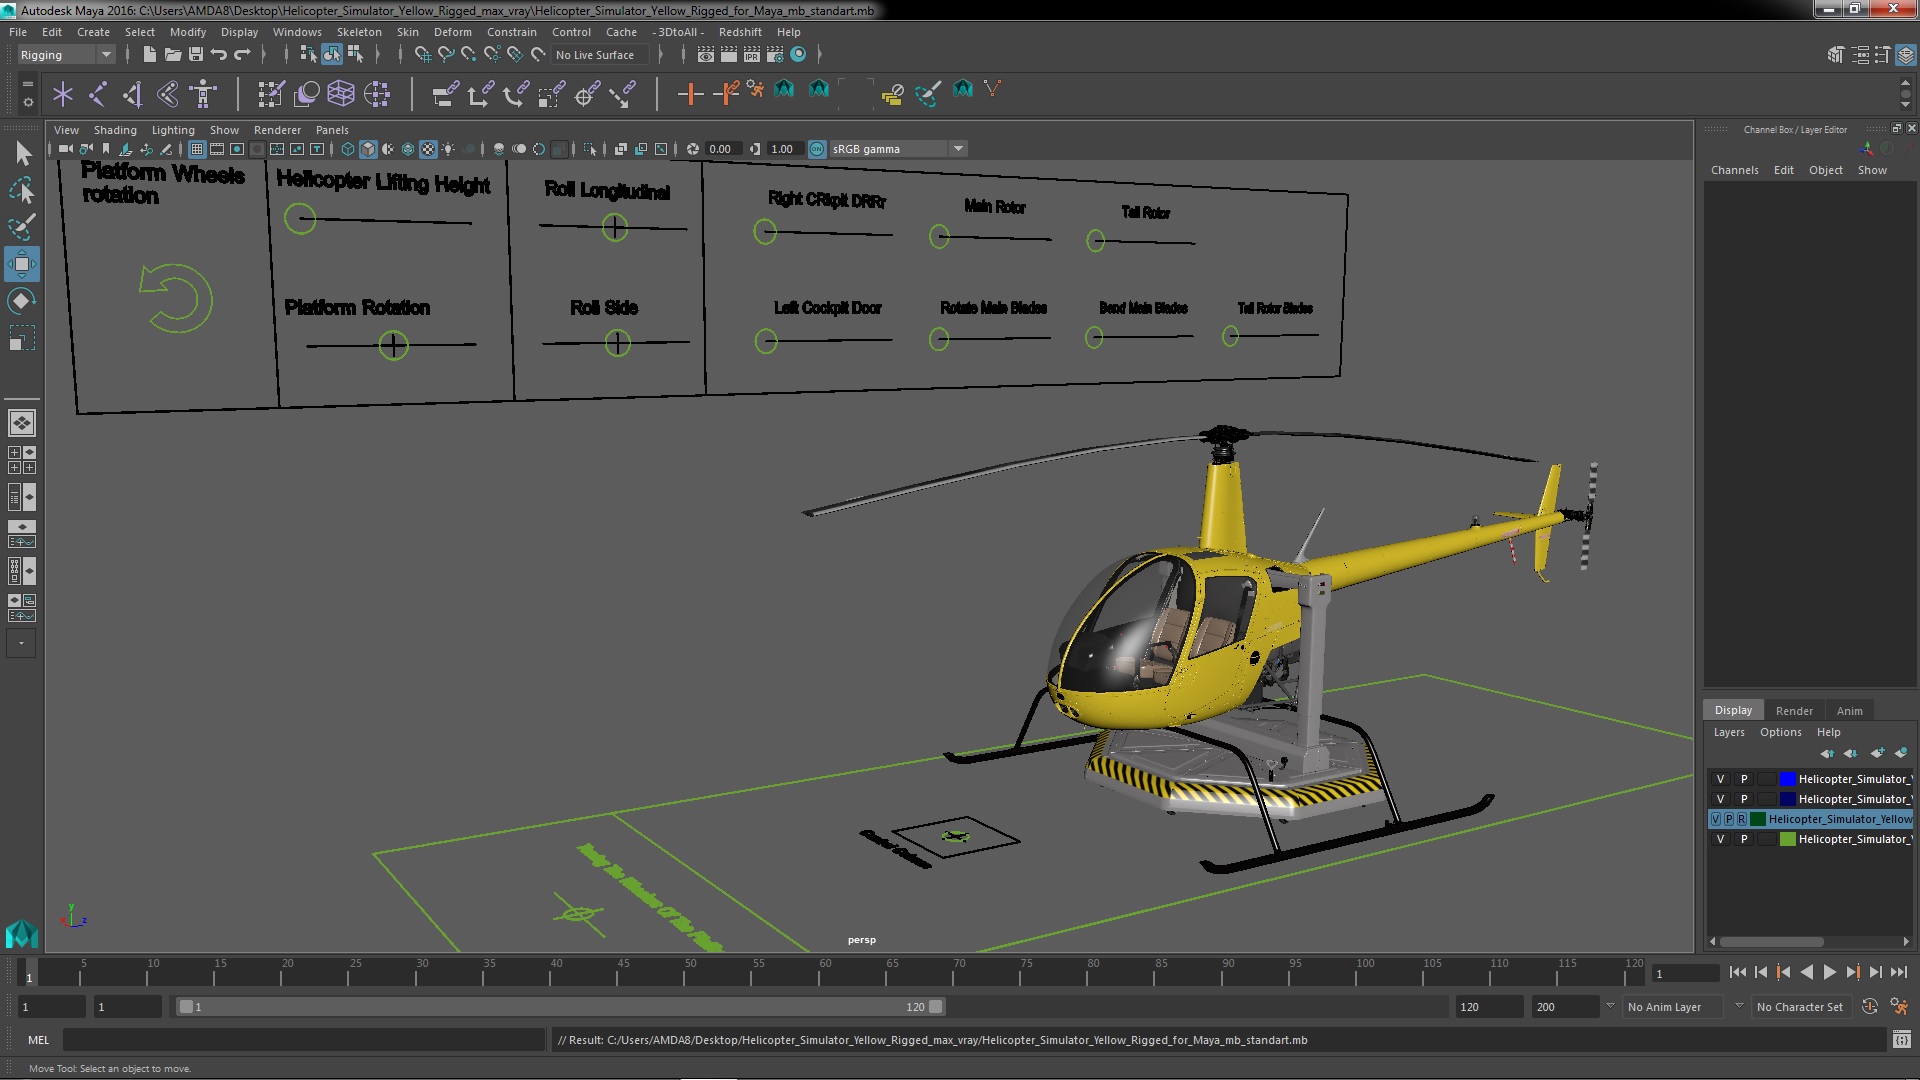Click the HumanIK character shelf icon

[x=203, y=94]
